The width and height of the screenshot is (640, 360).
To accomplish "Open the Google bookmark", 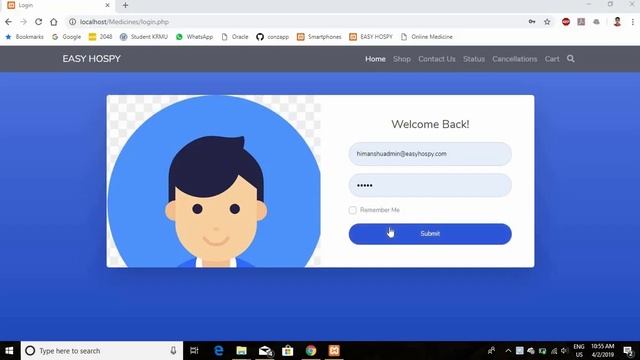I will tap(67, 37).
